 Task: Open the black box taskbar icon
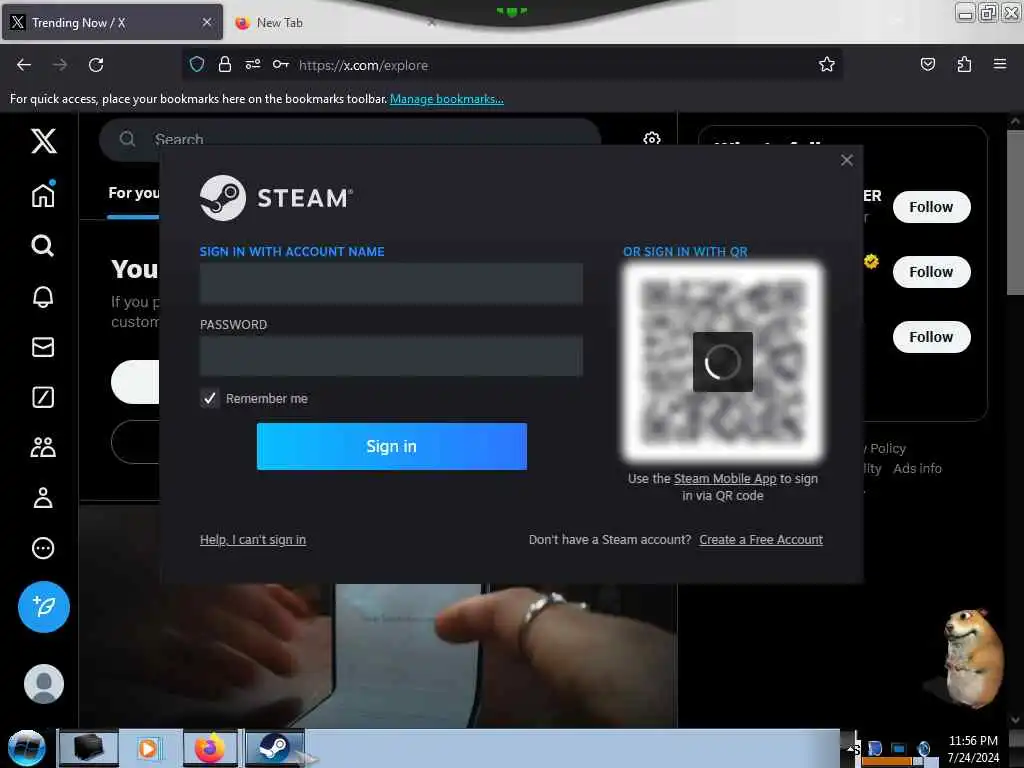click(89, 748)
